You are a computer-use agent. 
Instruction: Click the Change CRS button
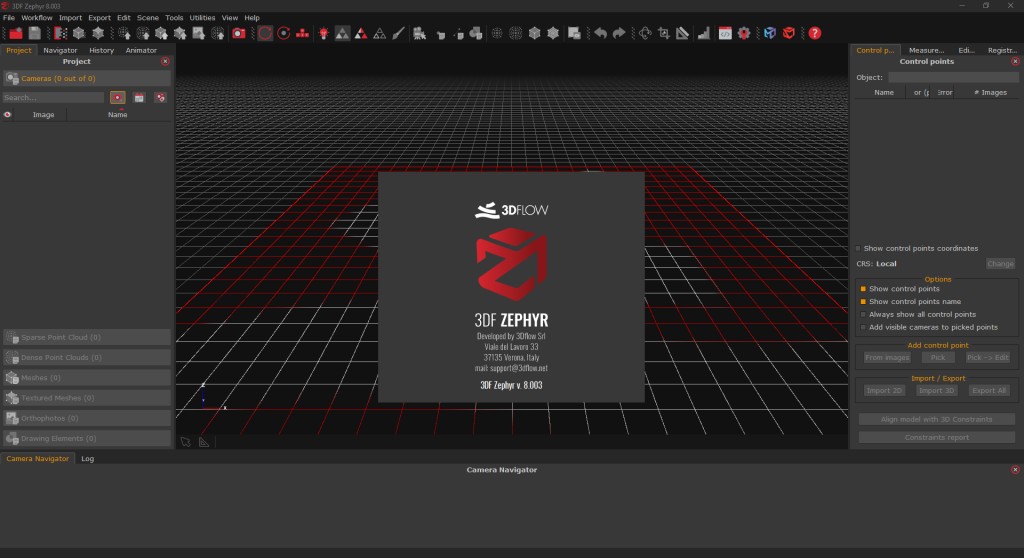click(1000, 264)
